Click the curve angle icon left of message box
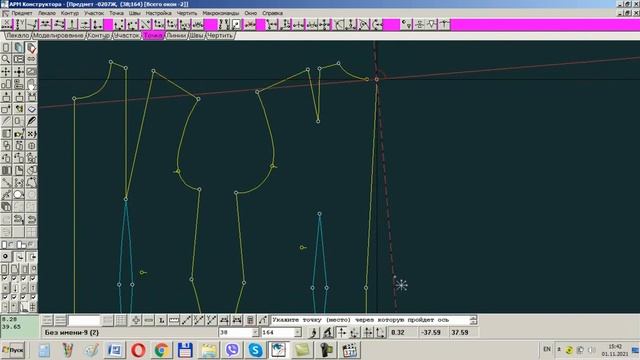The width and height of the screenshot is (640, 360). [x=263, y=320]
